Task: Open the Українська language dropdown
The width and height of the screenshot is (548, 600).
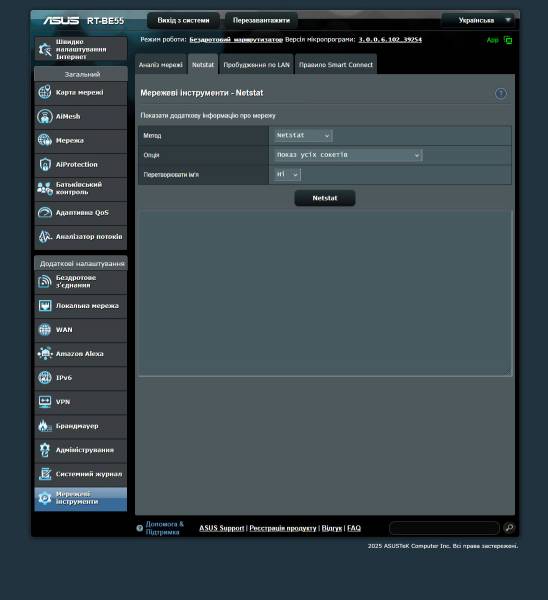Action: 480,20
